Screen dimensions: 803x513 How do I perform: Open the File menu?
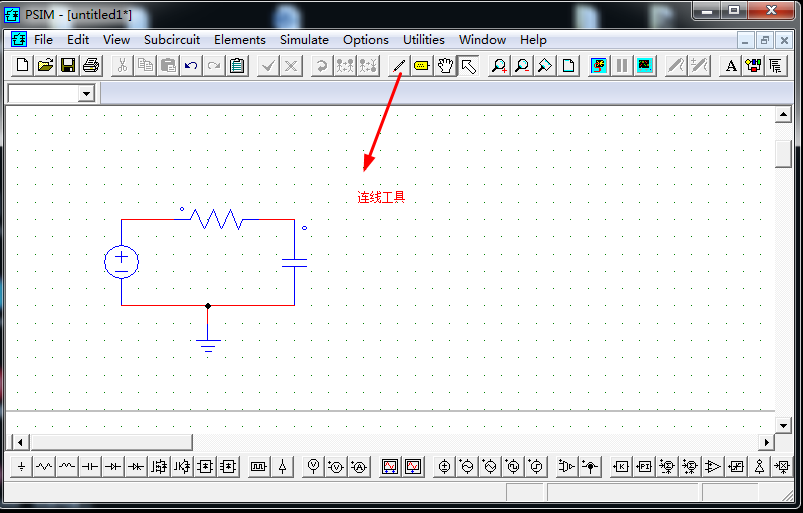pos(43,40)
